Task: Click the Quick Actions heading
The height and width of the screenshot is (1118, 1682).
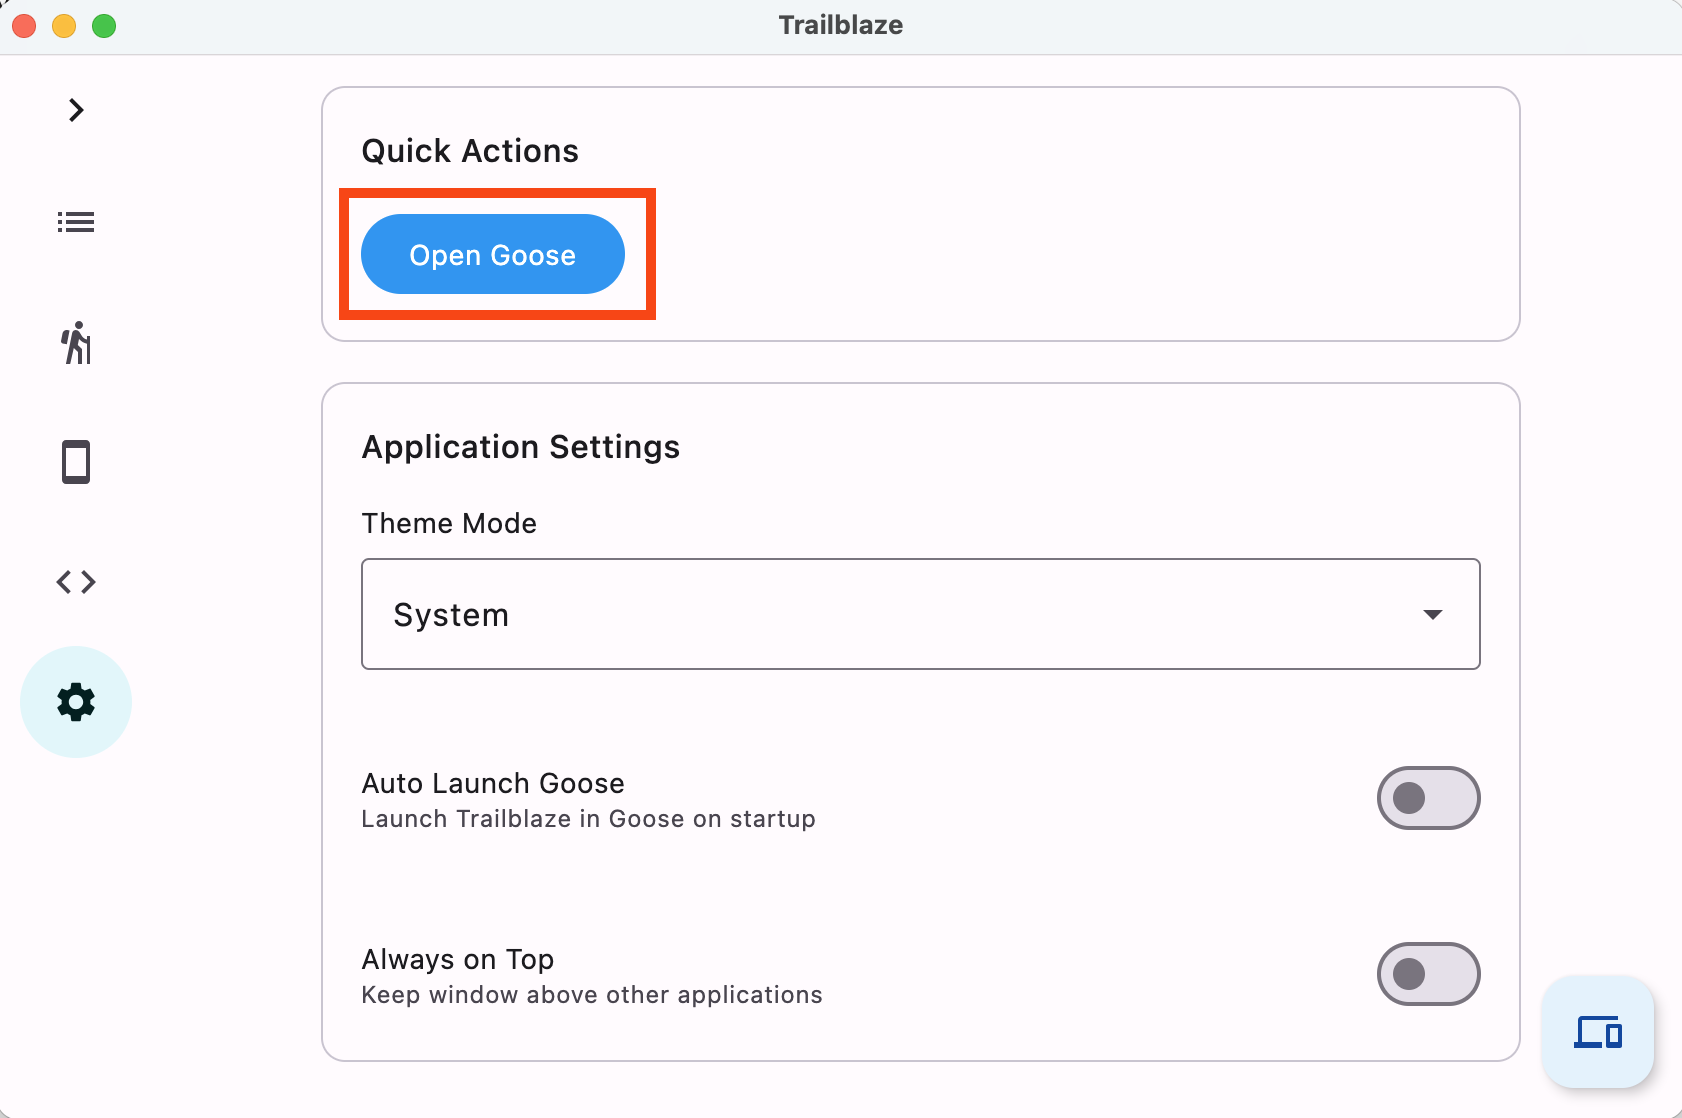Action: [x=470, y=151]
